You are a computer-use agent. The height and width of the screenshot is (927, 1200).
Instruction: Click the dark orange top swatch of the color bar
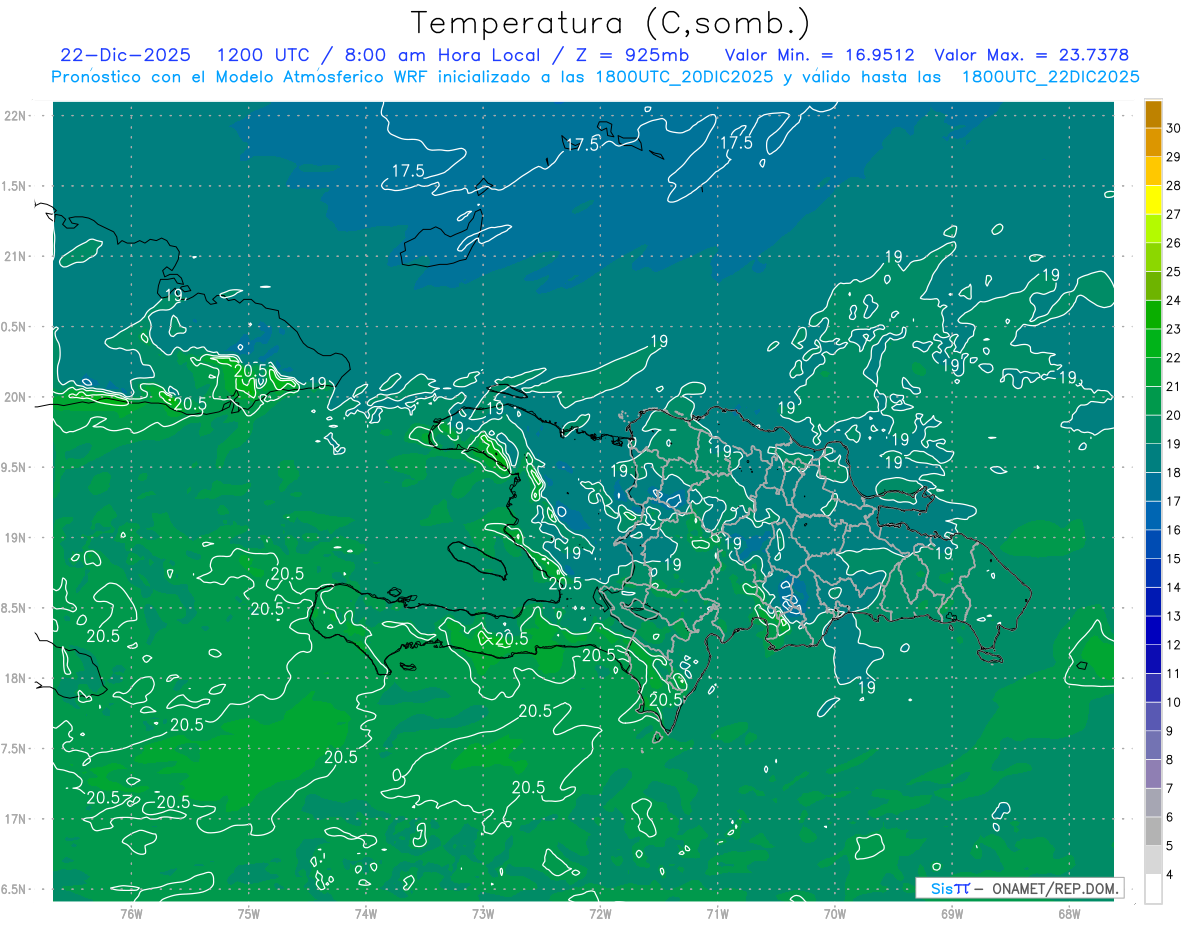[x=1153, y=115]
